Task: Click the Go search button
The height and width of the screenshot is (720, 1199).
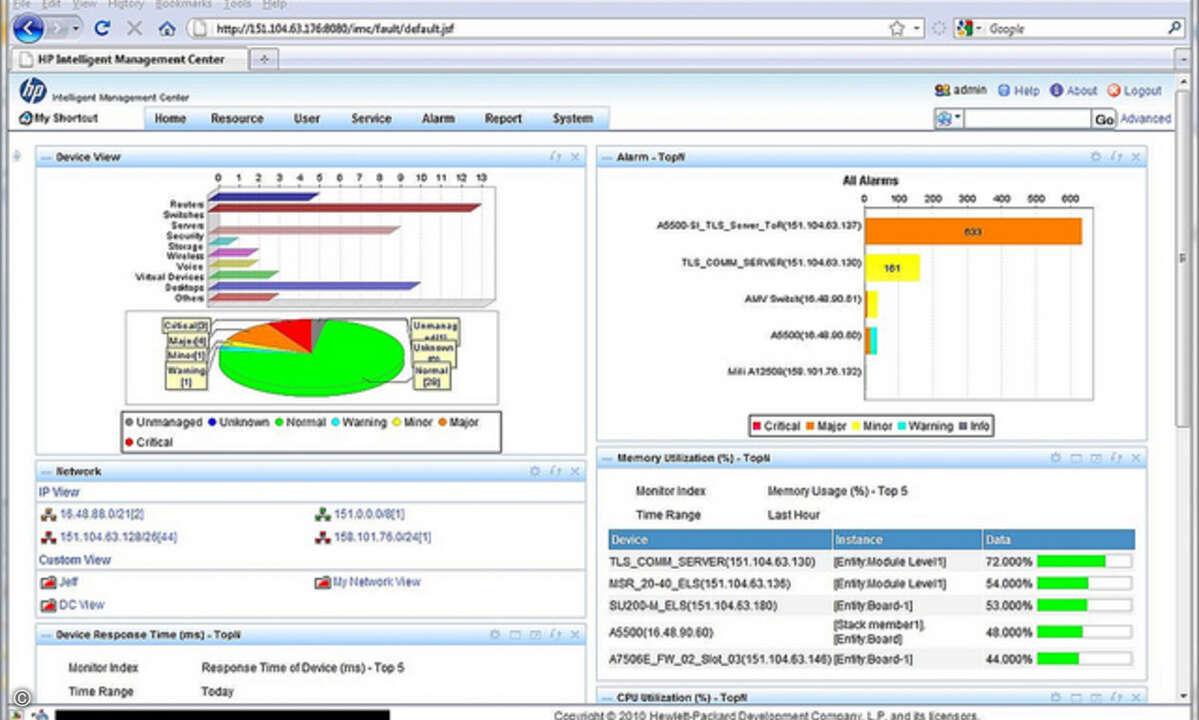Action: click(x=1104, y=119)
